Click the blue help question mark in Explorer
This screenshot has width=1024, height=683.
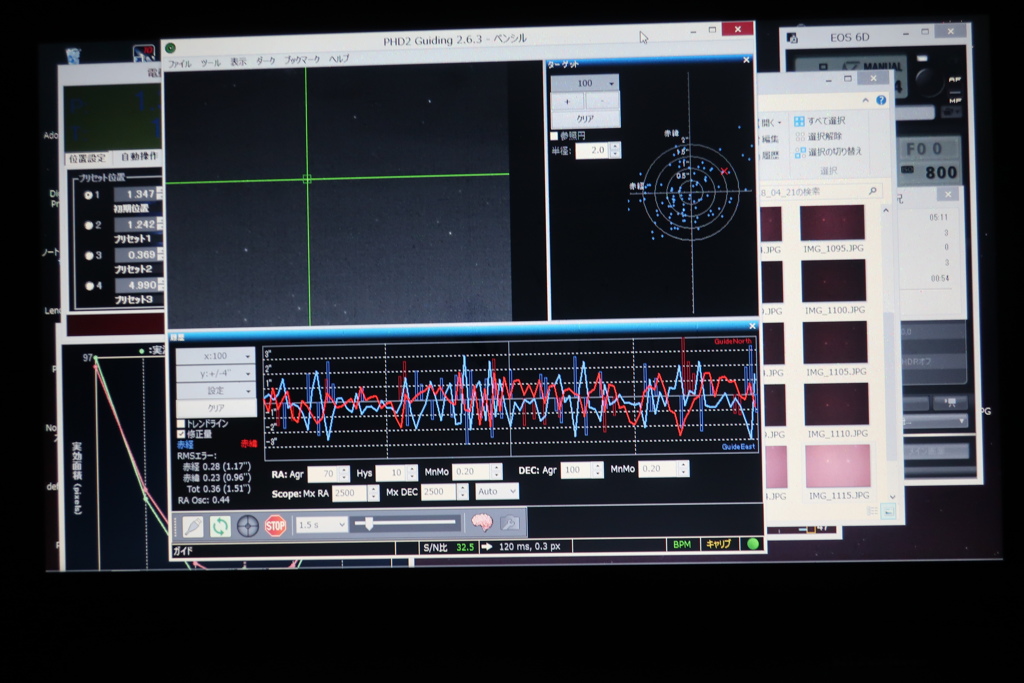point(881,100)
